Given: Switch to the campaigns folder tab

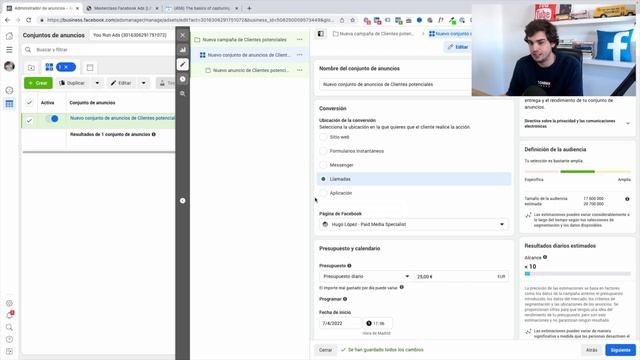Looking at the screenshot, I should (31, 67).
